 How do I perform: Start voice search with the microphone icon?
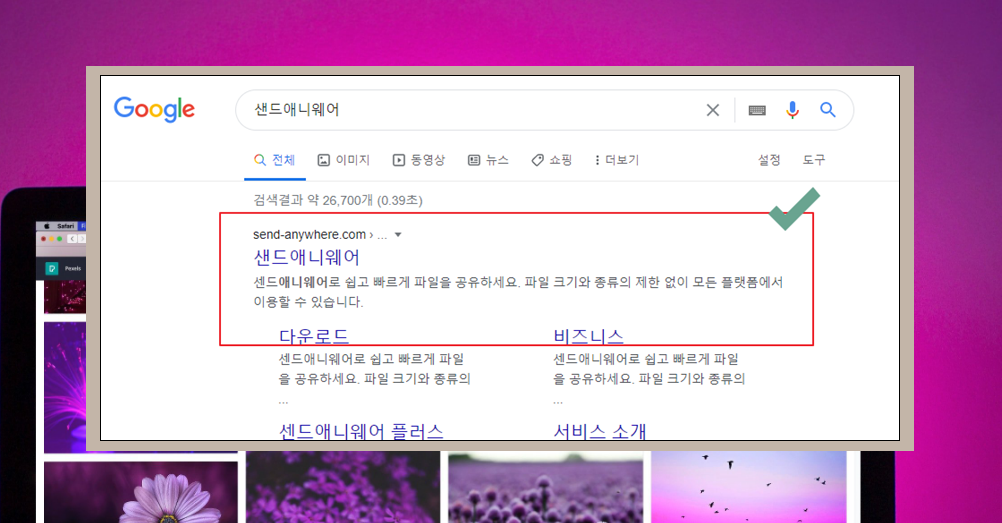point(792,110)
